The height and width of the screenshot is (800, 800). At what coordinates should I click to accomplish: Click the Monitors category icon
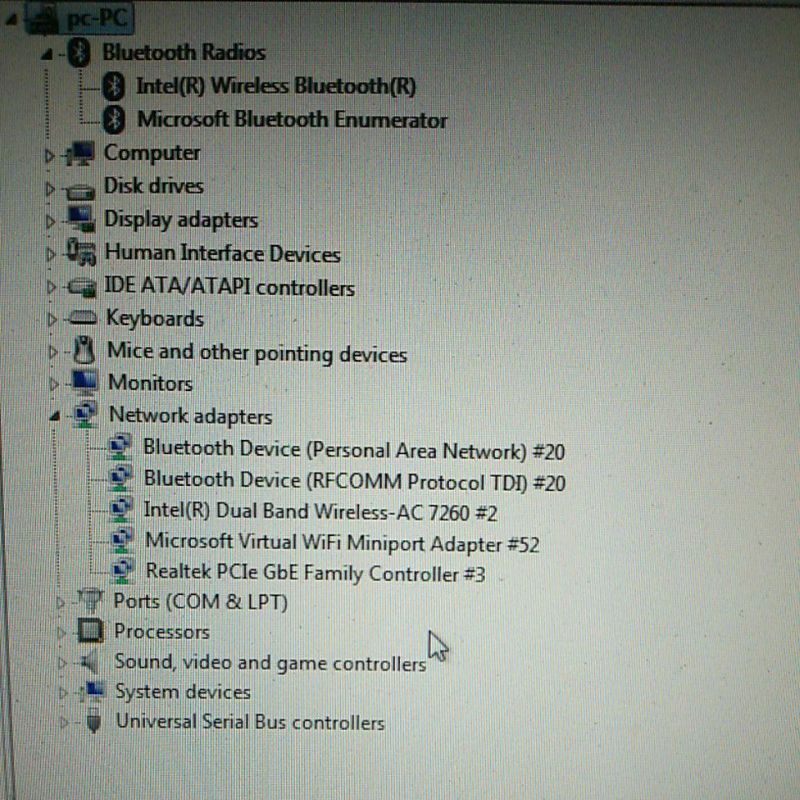[x=84, y=383]
